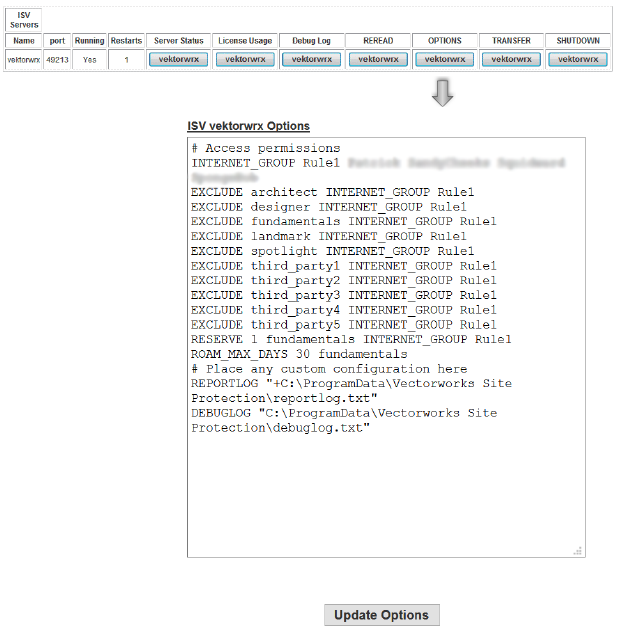Click the 'Name' column header

click(24, 41)
